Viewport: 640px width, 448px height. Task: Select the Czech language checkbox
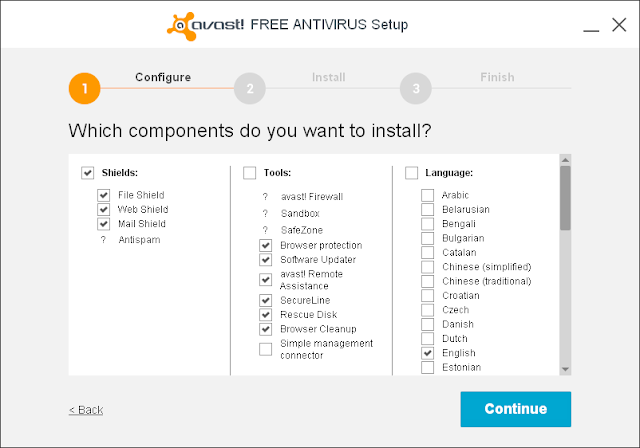pyautogui.click(x=427, y=310)
